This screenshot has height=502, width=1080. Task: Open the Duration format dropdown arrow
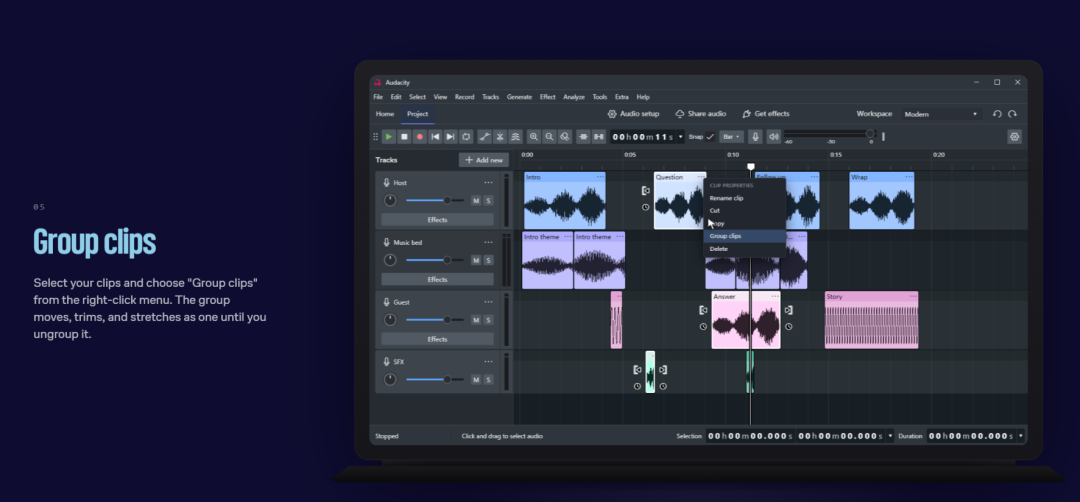coord(1020,436)
